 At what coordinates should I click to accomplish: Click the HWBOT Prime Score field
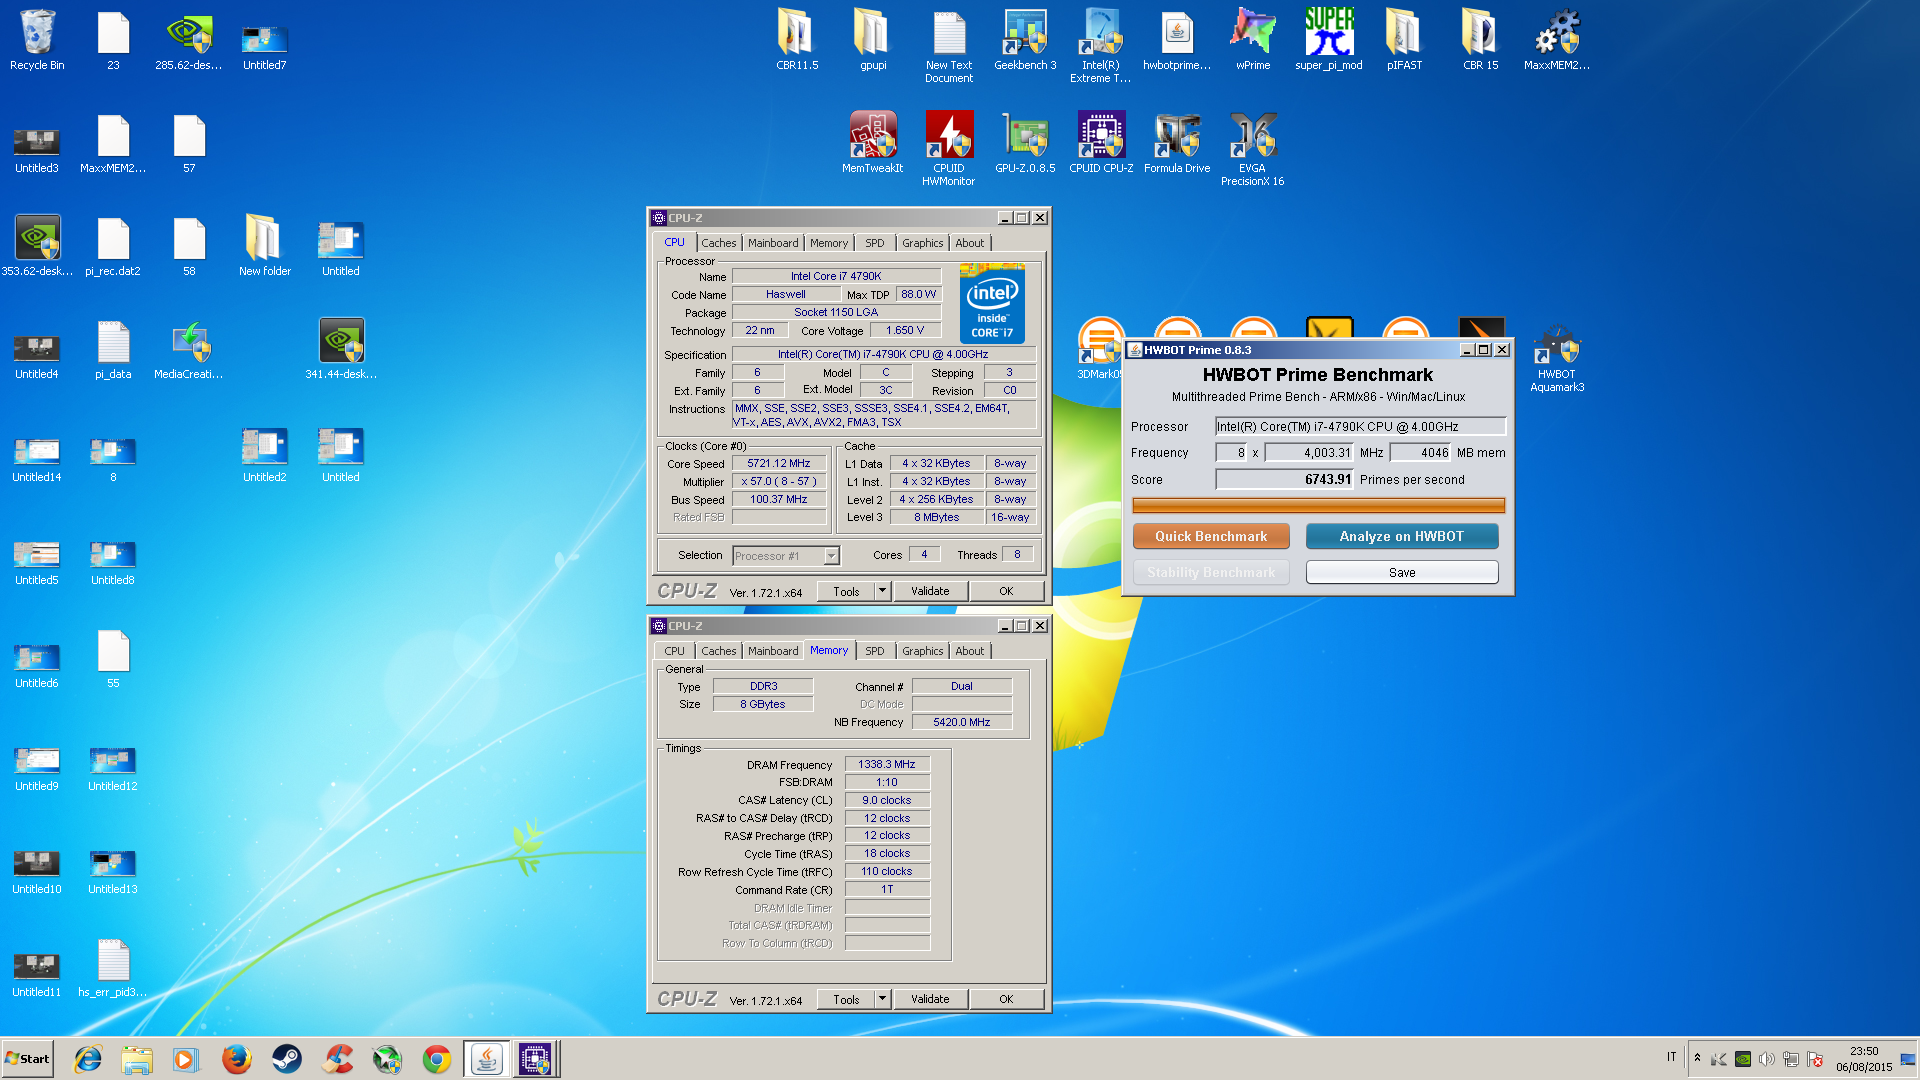coord(1284,480)
